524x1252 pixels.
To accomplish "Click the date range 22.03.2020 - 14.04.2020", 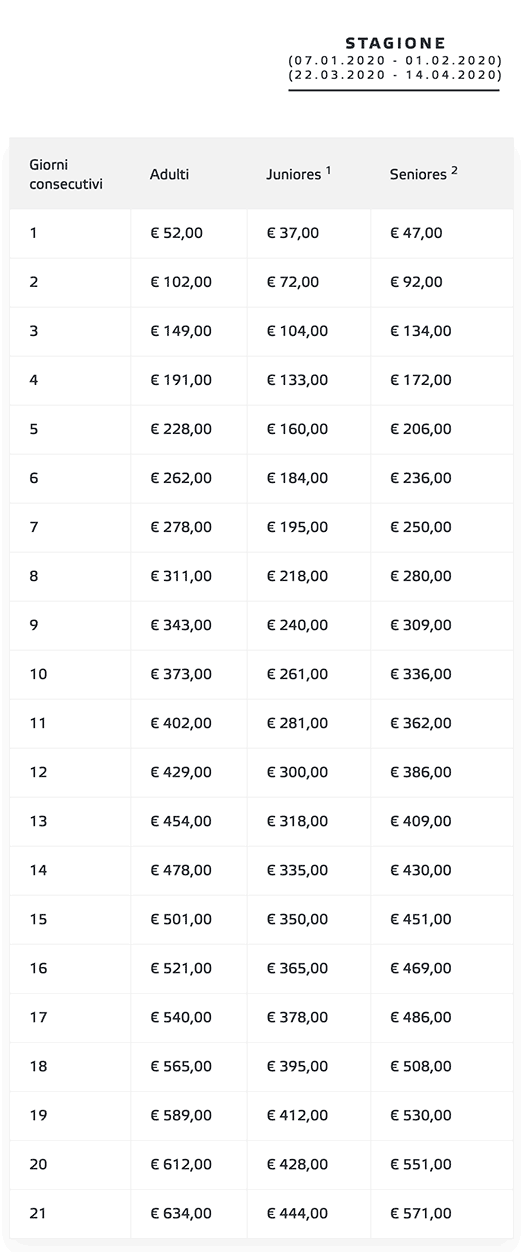I will tap(394, 75).
